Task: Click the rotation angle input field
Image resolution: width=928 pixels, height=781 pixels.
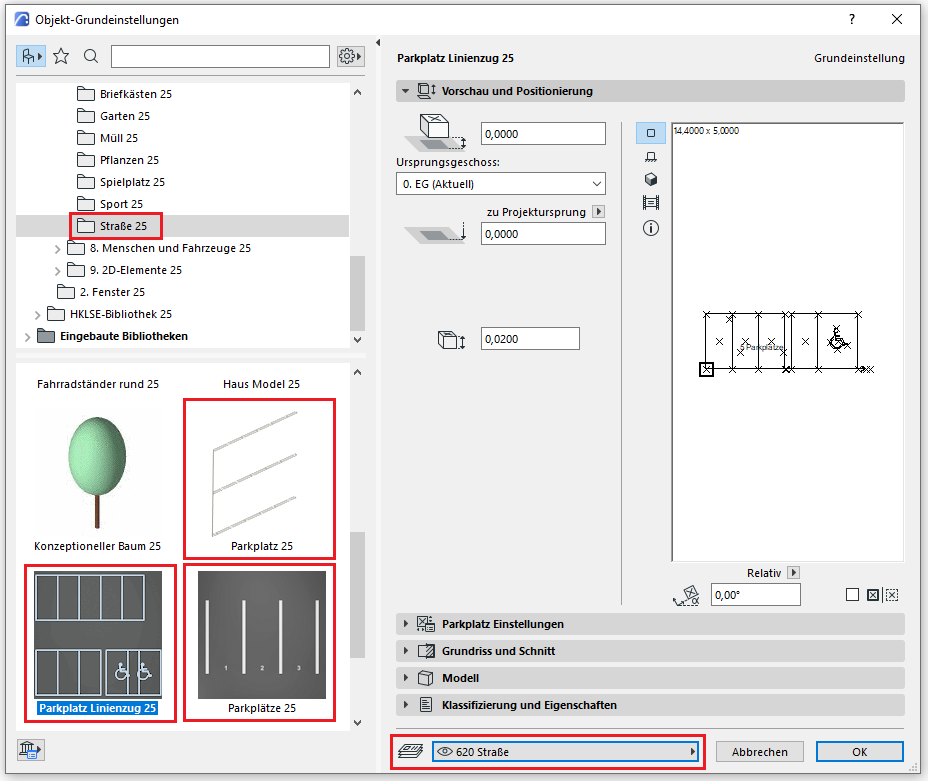Action: pos(755,595)
